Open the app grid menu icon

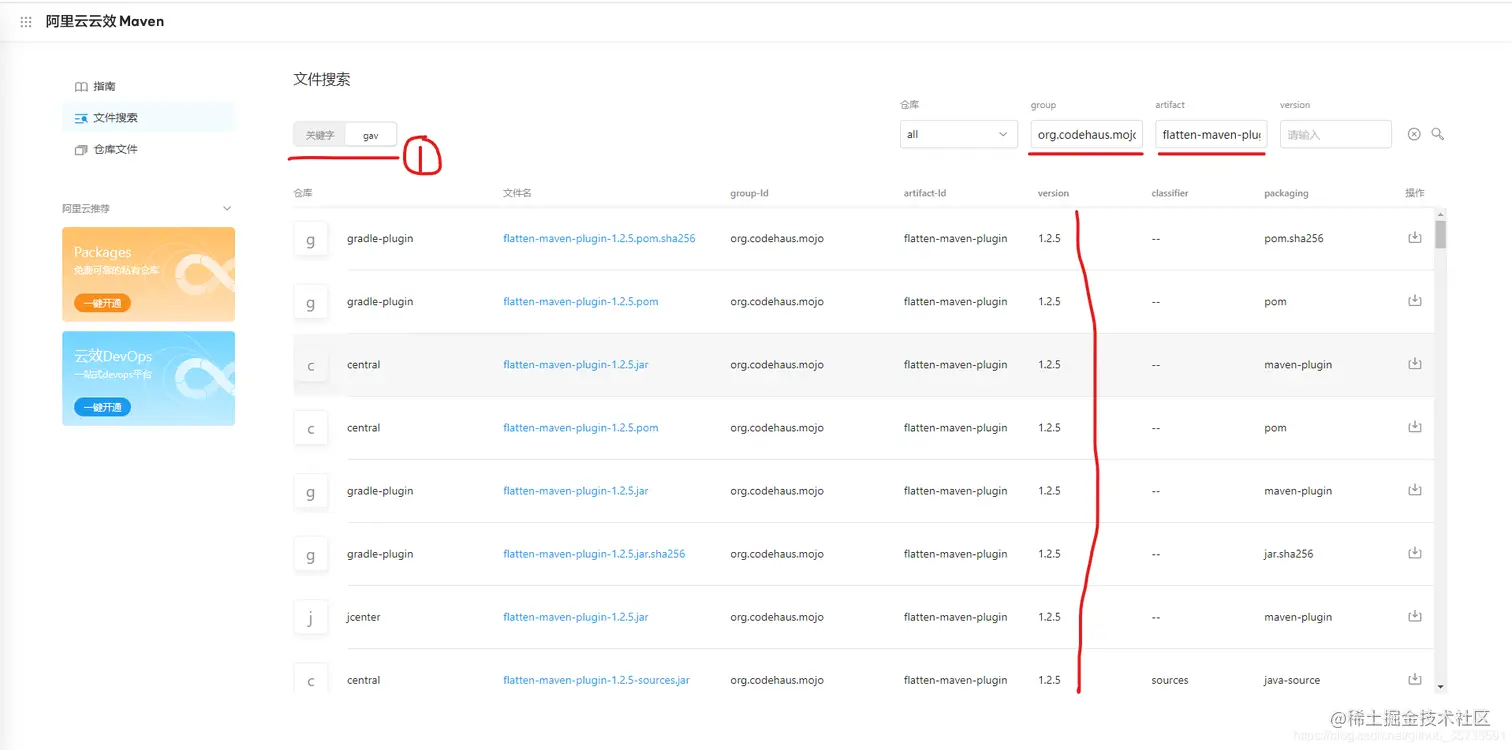tap(26, 21)
